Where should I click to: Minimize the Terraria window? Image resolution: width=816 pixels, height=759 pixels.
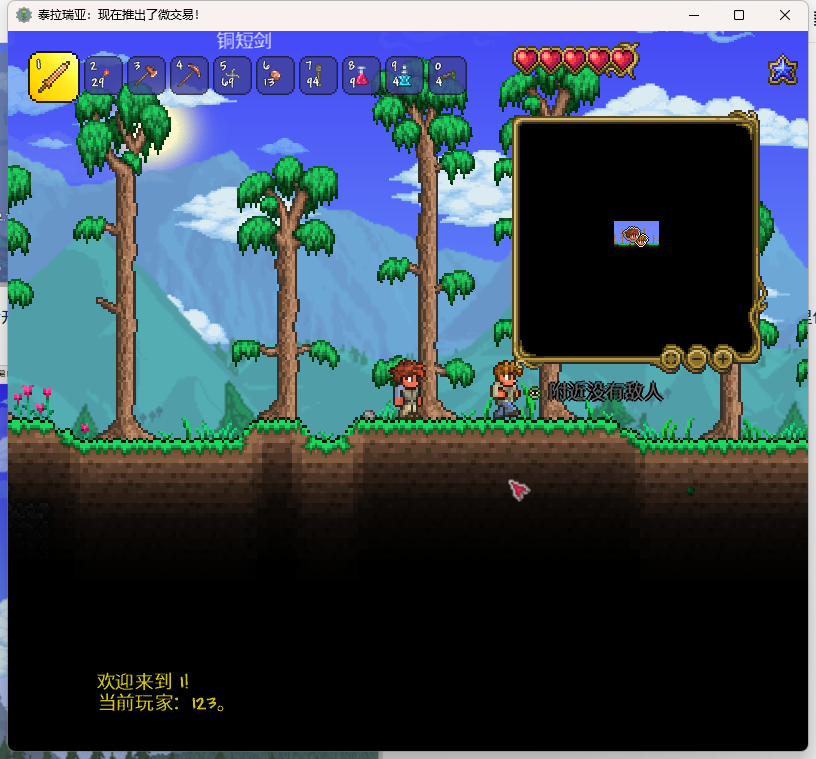tap(694, 15)
